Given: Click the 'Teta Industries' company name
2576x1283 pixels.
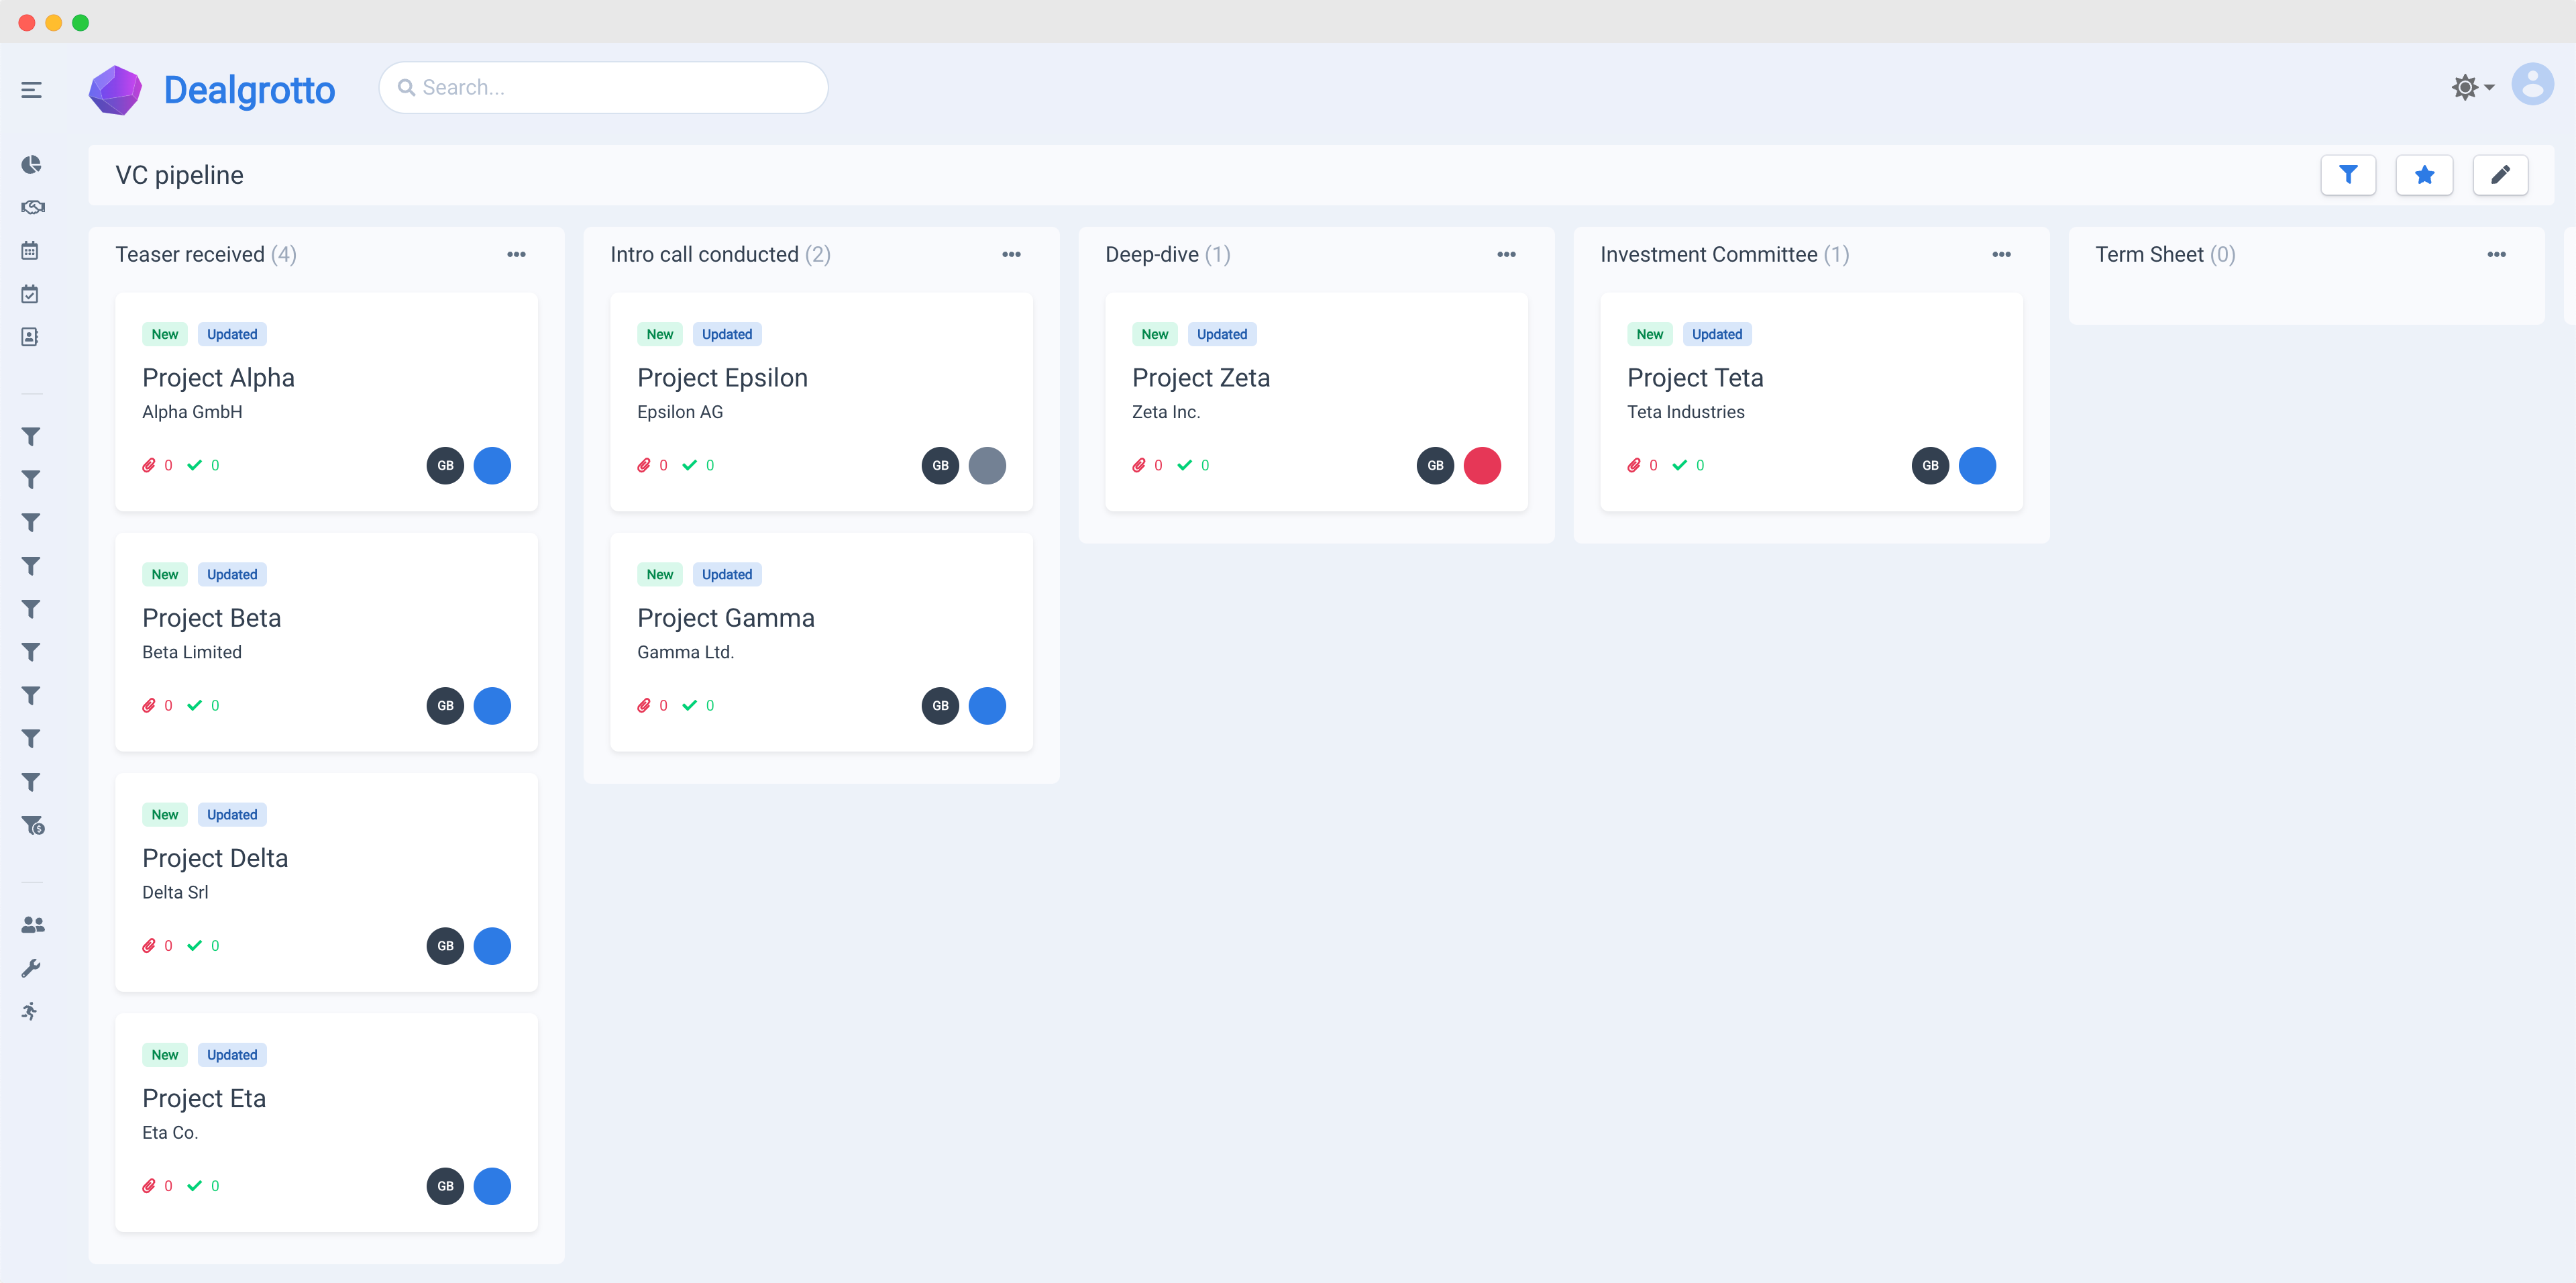Looking at the screenshot, I should 1686,412.
